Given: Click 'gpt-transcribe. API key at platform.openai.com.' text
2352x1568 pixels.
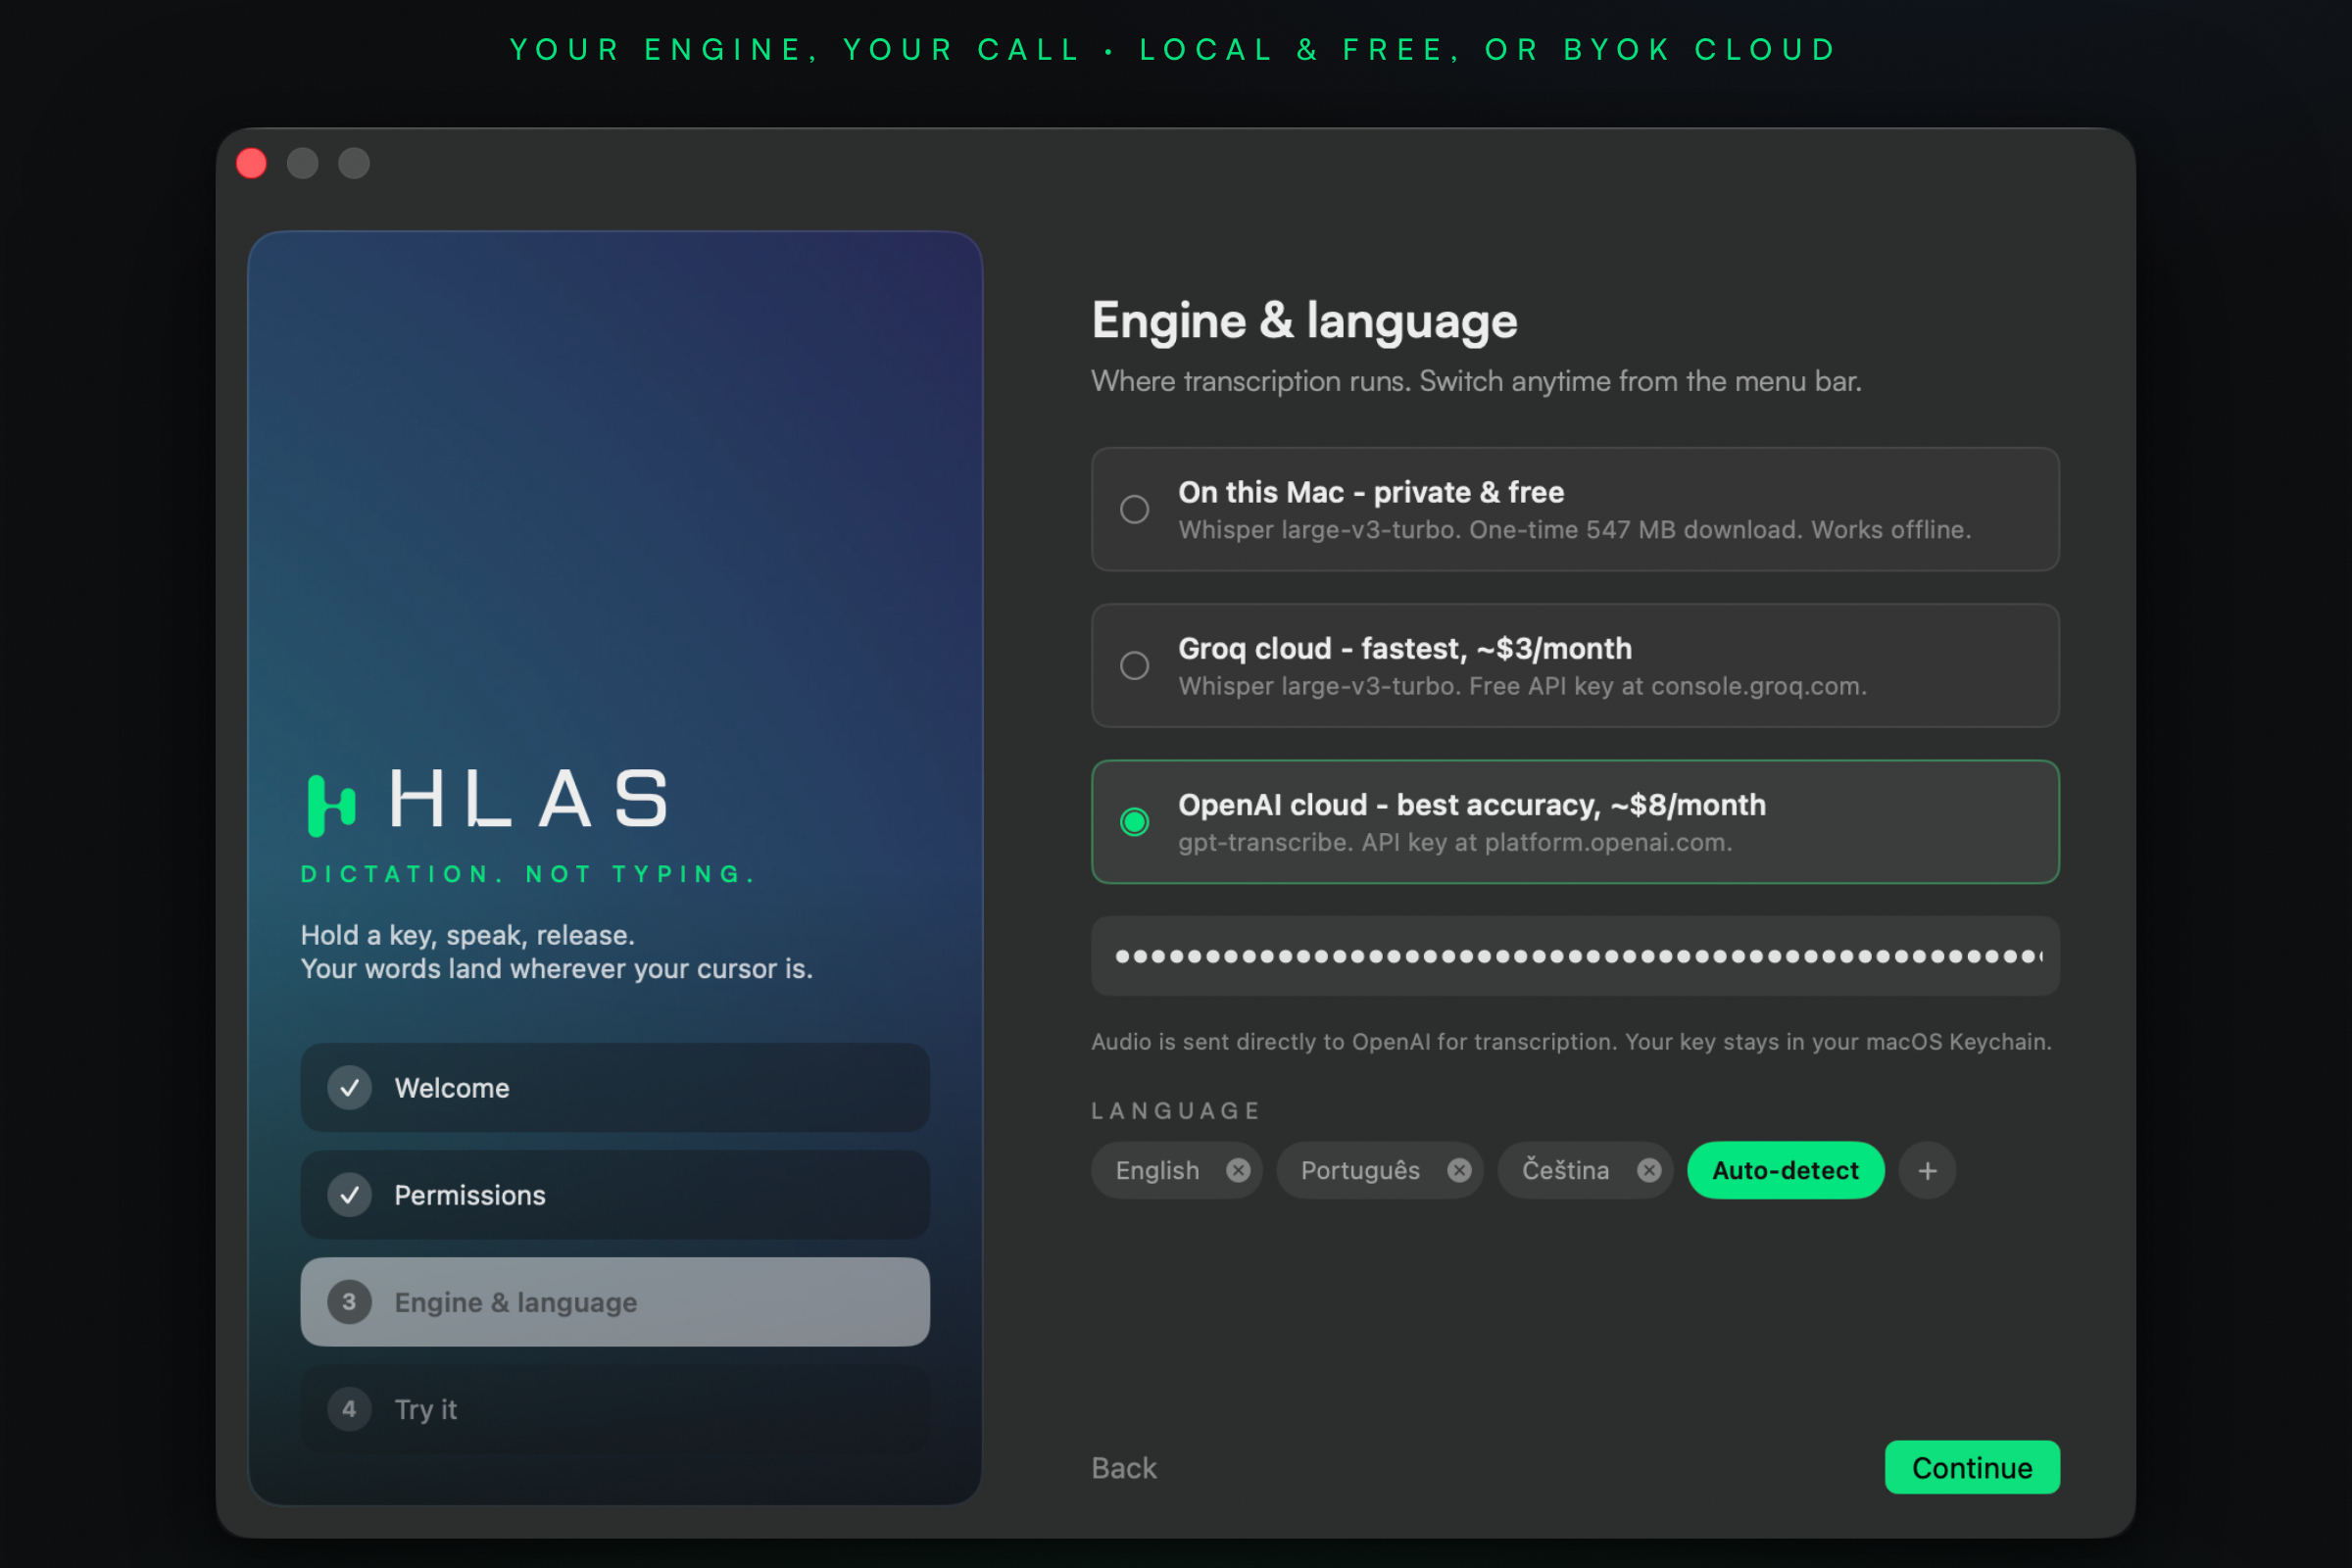Looking at the screenshot, I should 1455,842.
